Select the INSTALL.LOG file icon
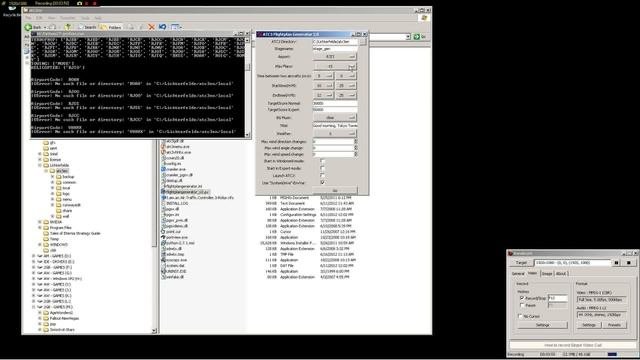640x360 pixels. pos(164,203)
